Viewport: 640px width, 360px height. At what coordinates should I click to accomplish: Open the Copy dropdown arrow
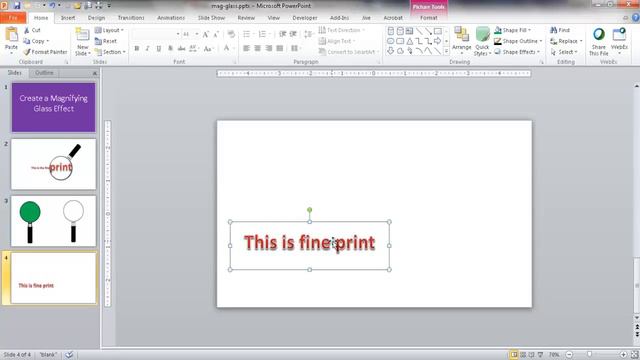pyautogui.click(x=48, y=41)
